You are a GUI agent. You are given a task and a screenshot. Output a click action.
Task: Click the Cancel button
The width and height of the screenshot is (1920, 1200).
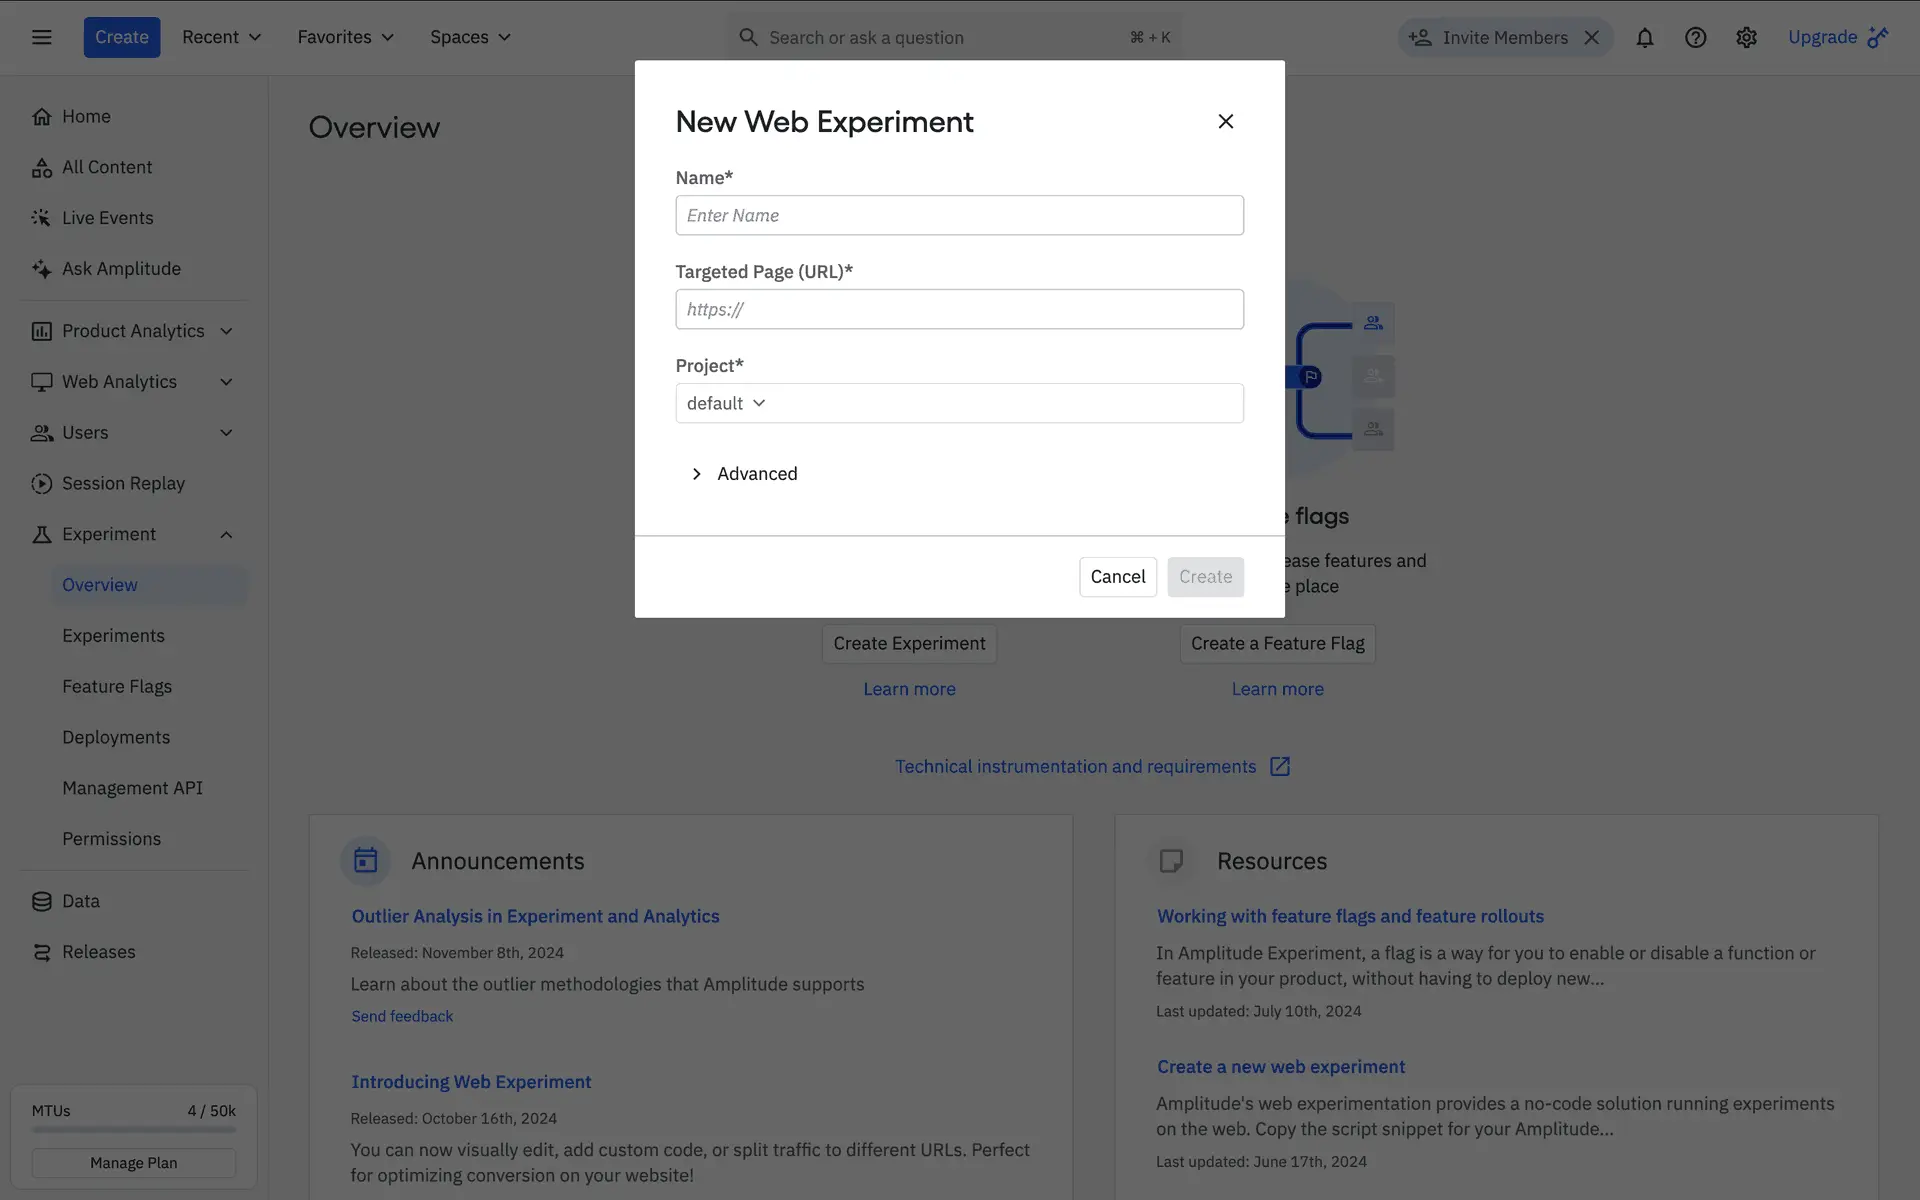point(1117,577)
